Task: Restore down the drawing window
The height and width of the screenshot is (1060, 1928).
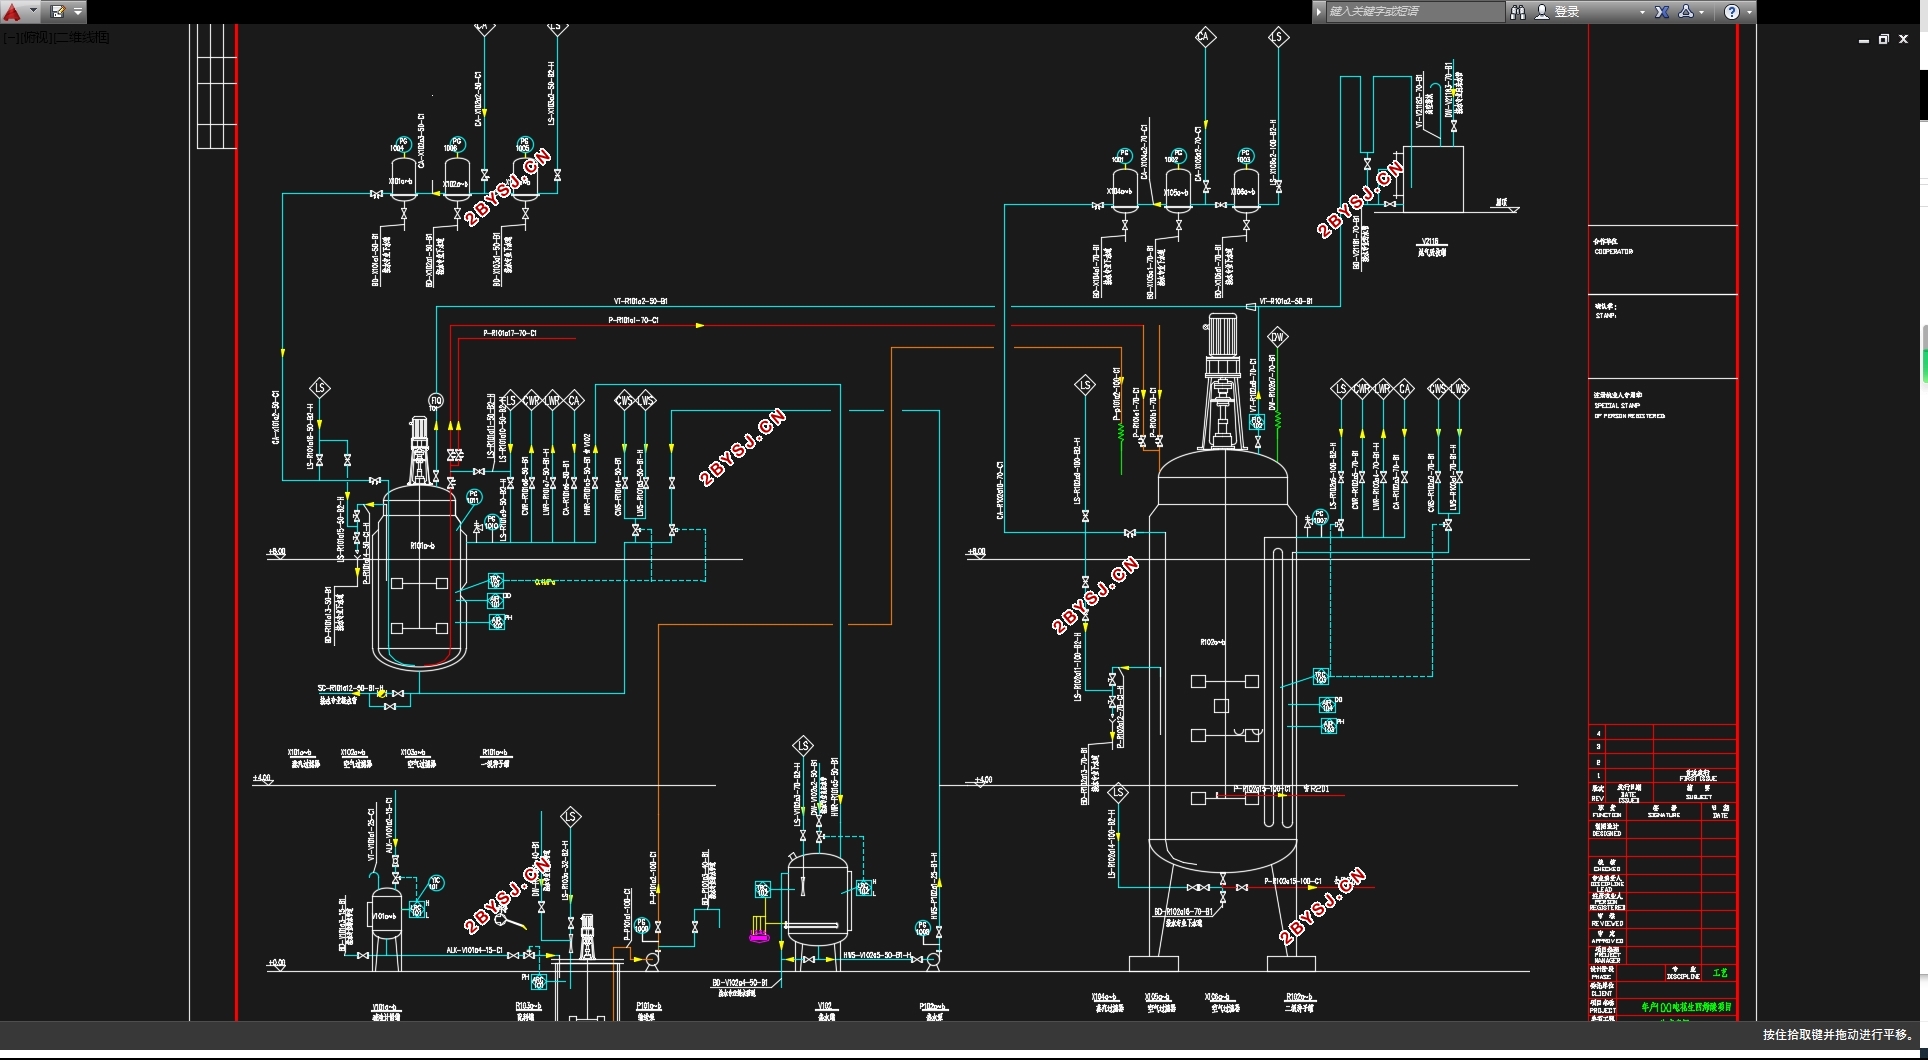Action: 1883,39
